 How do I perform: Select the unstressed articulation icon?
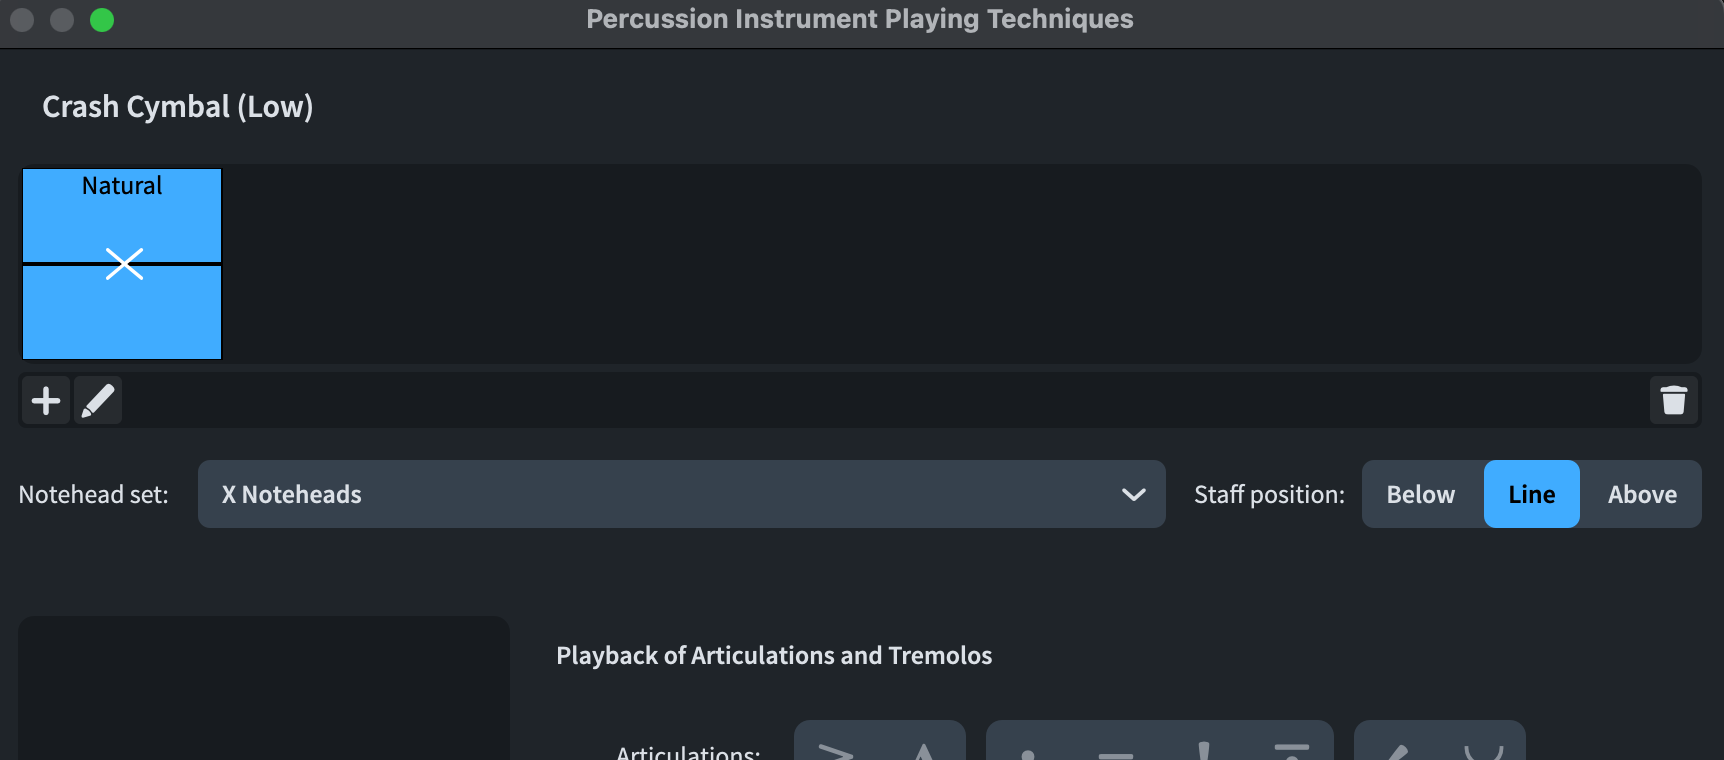point(1484,748)
